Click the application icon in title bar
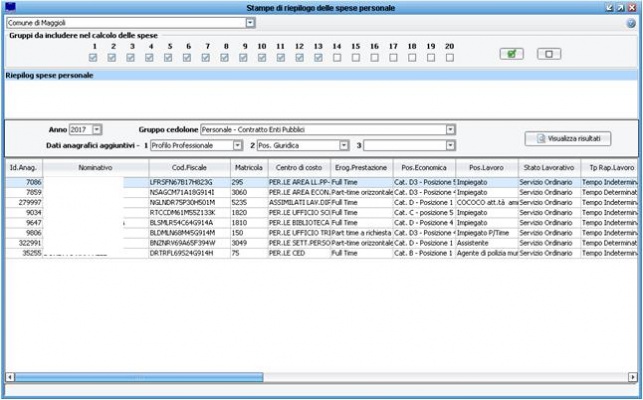Screen dimensions: 643x400 [x=10, y=7]
